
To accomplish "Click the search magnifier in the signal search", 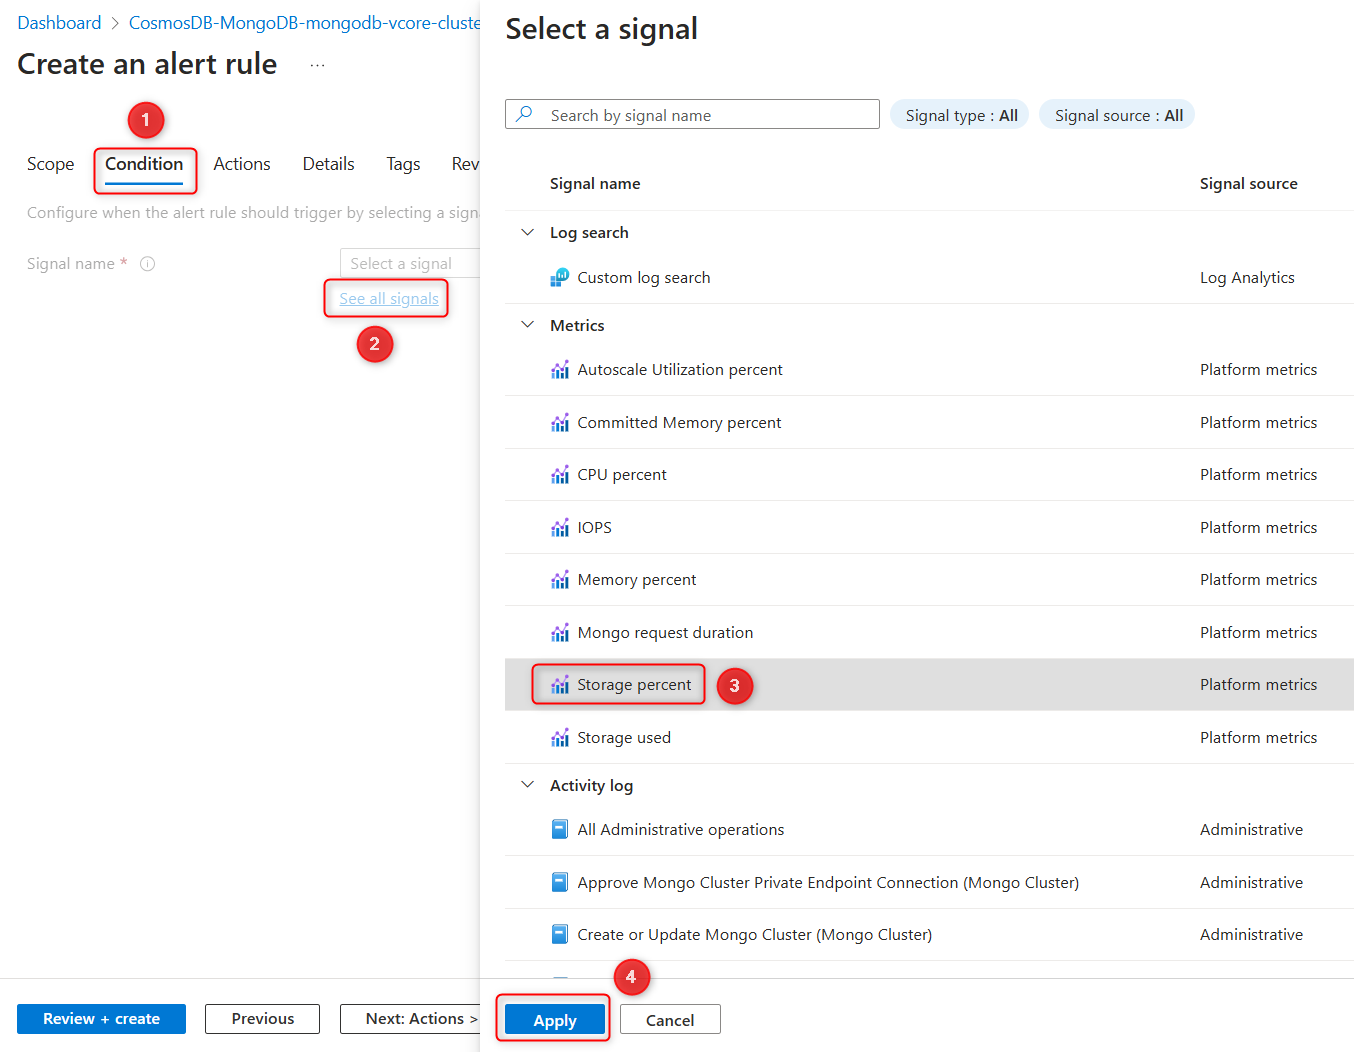I will point(523,114).
